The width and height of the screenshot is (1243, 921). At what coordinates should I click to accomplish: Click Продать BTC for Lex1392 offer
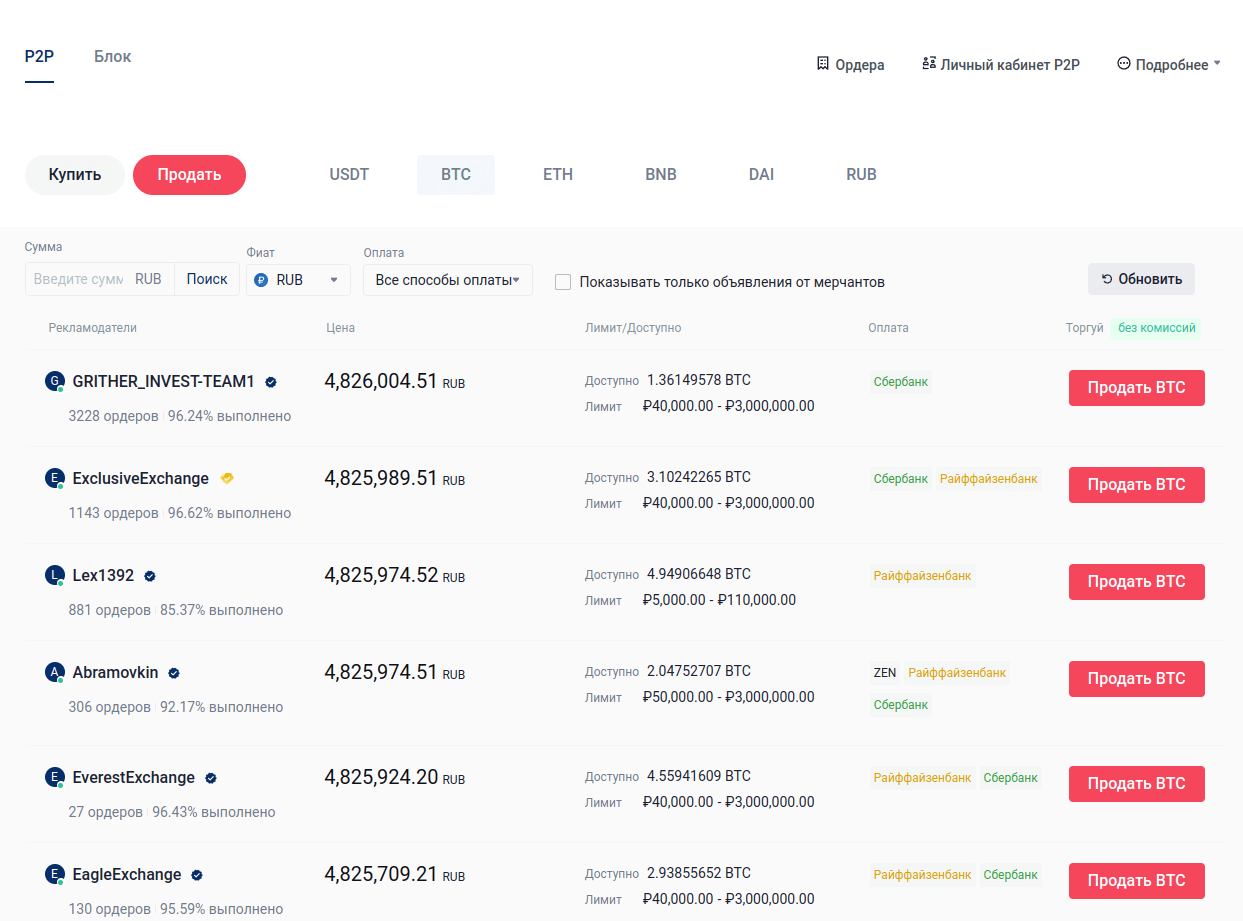pyautogui.click(x=1136, y=582)
